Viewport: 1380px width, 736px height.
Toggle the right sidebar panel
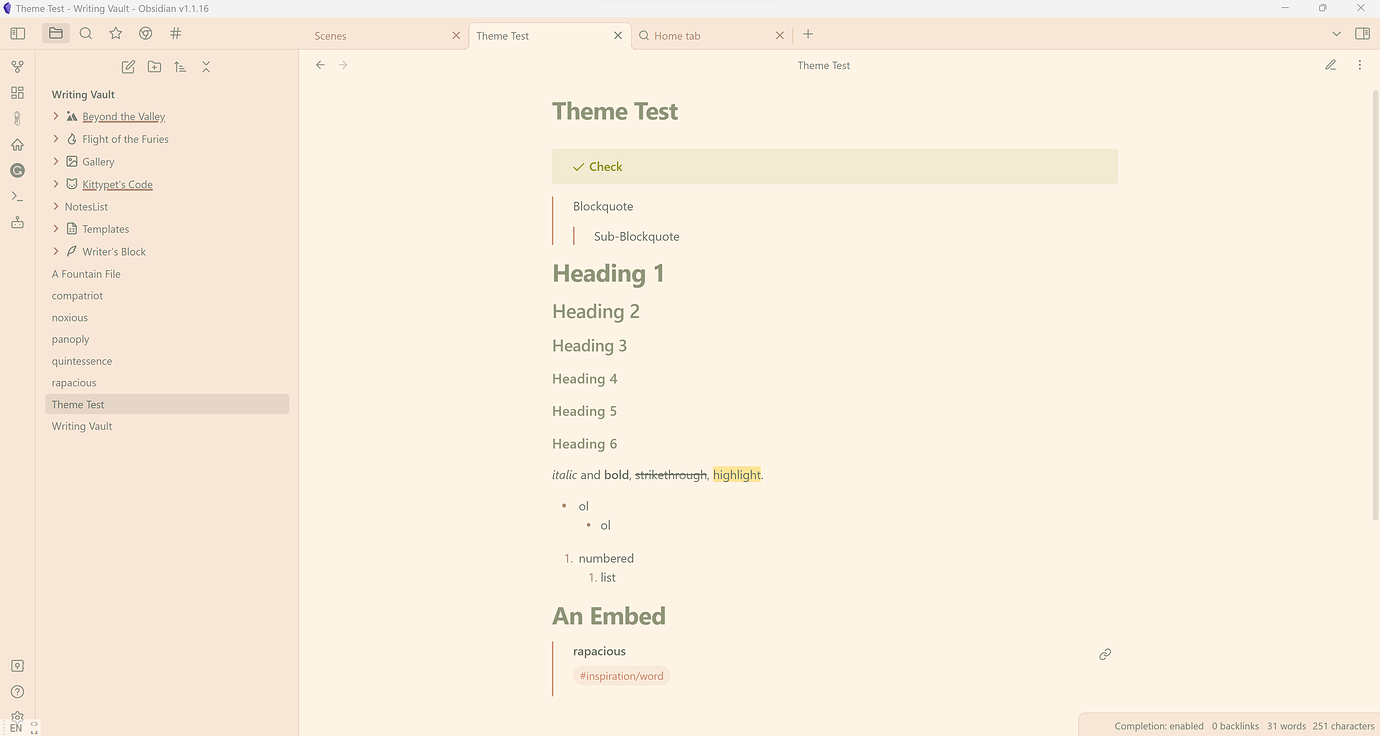(1362, 34)
